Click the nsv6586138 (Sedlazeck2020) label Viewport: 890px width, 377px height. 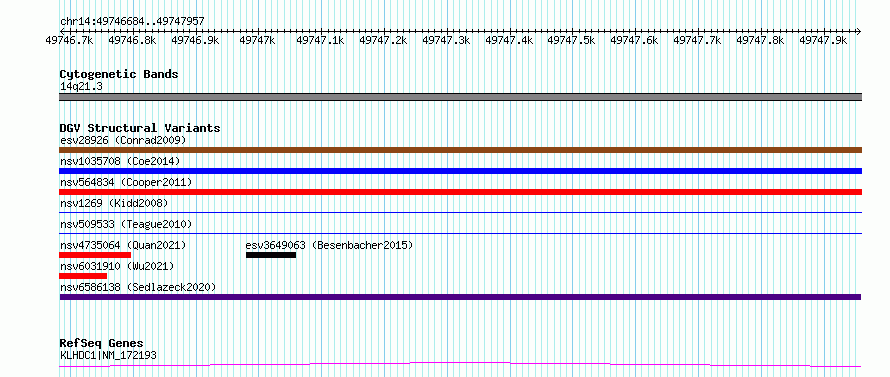click(x=138, y=287)
